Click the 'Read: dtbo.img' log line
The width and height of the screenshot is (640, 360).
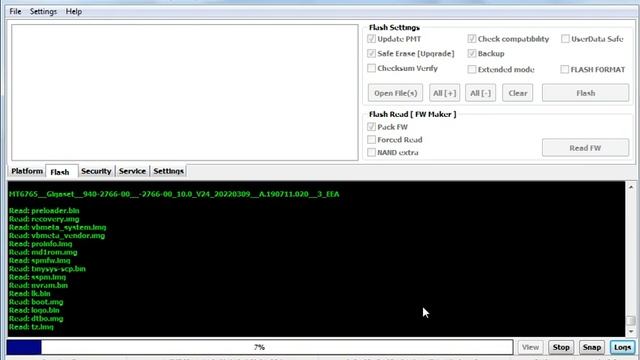[36, 318]
